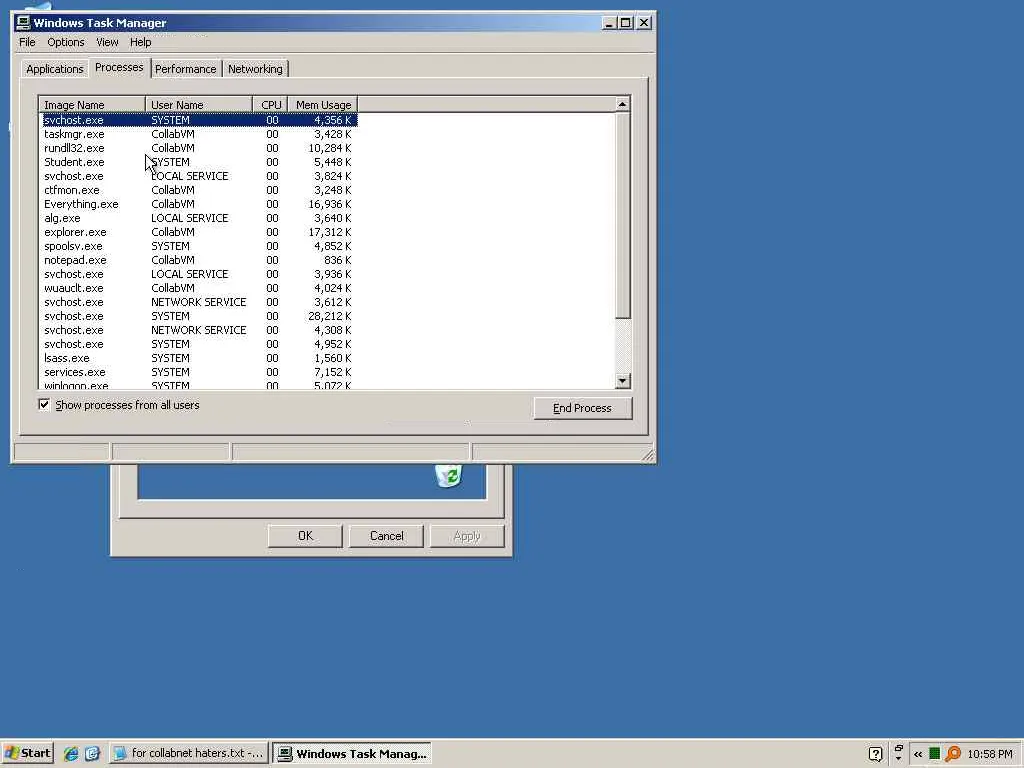The width and height of the screenshot is (1024, 768).
Task: Open the Help menu
Action: (140, 42)
